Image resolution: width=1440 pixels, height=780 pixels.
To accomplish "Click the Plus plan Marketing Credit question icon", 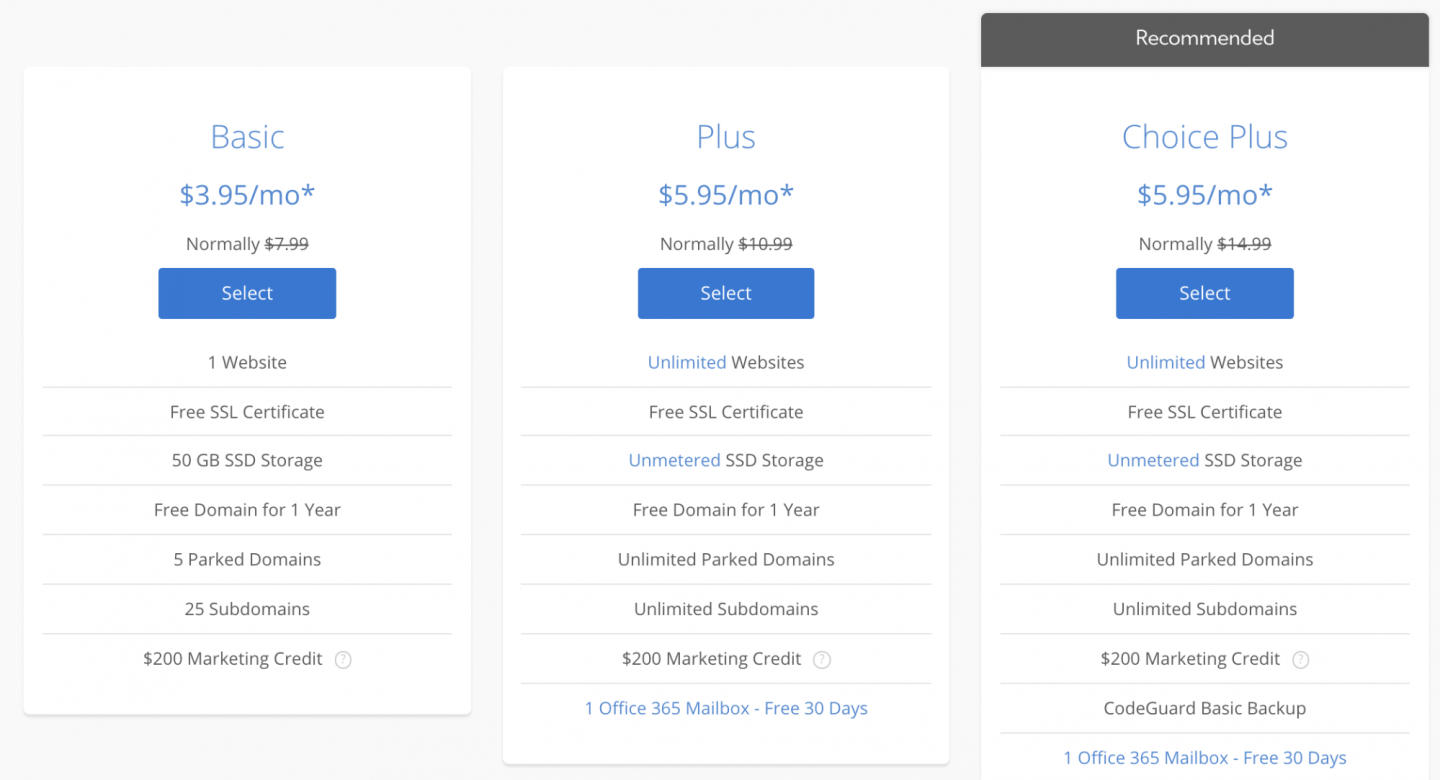I will (822, 660).
